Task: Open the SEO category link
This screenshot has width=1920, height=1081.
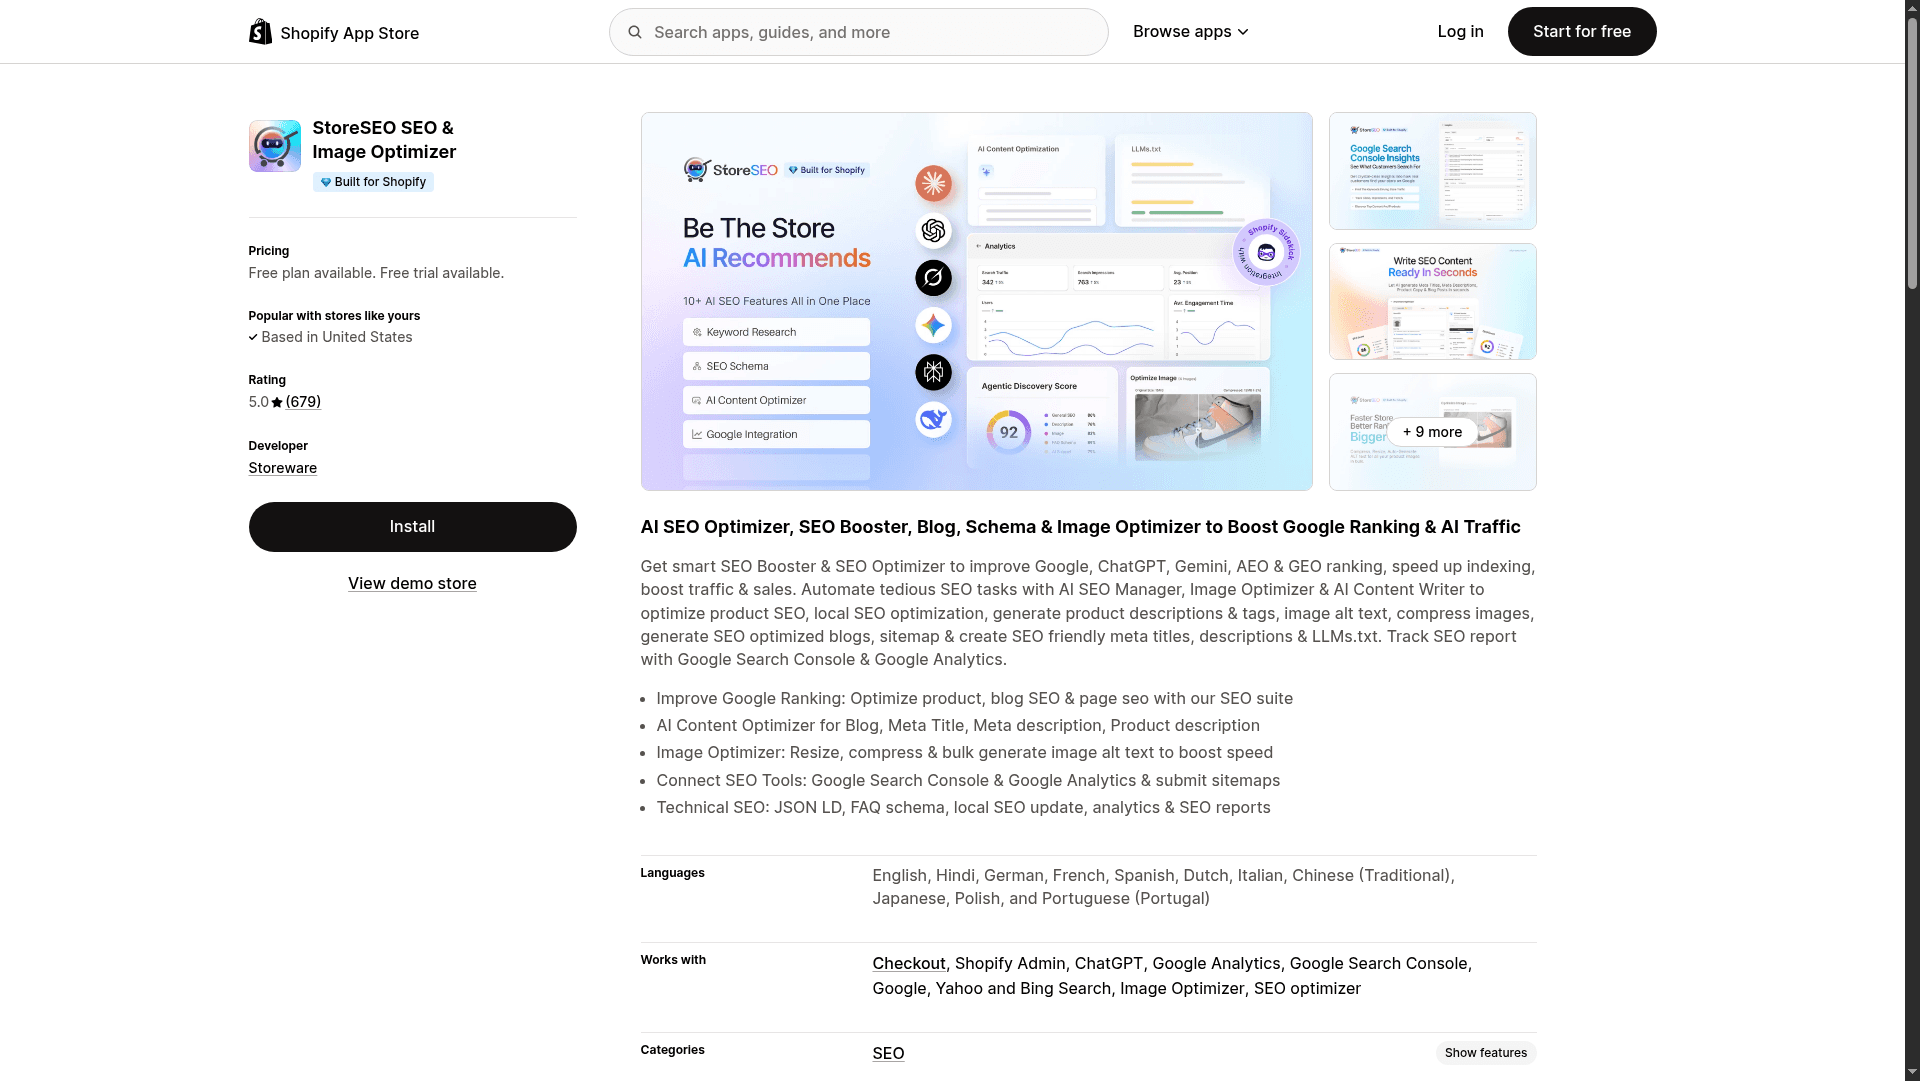Action: 888,1054
